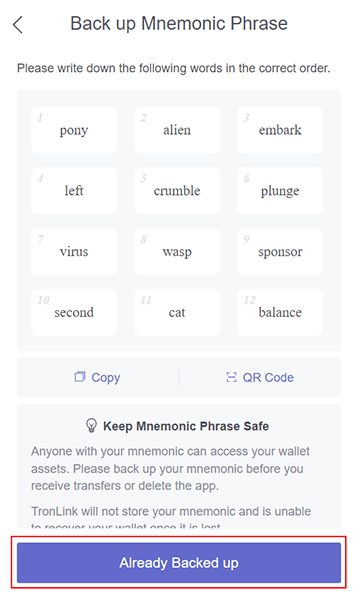Select word 12 "balance" tile
The width and height of the screenshot is (360, 600).
(x=280, y=313)
